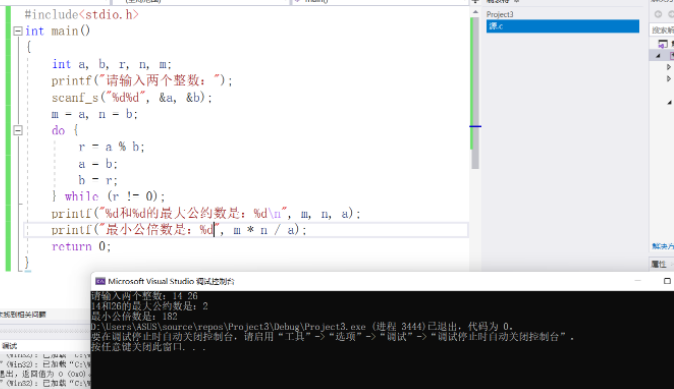Click the printf 最小公倍数 code line
674x389 pixels.
click(x=179, y=230)
